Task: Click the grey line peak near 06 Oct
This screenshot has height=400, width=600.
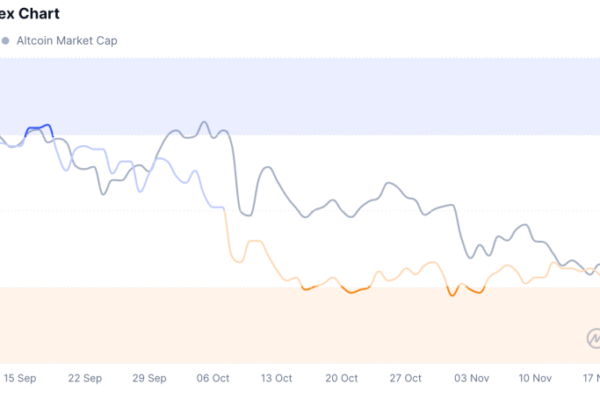Action: pyautogui.click(x=204, y=124)
